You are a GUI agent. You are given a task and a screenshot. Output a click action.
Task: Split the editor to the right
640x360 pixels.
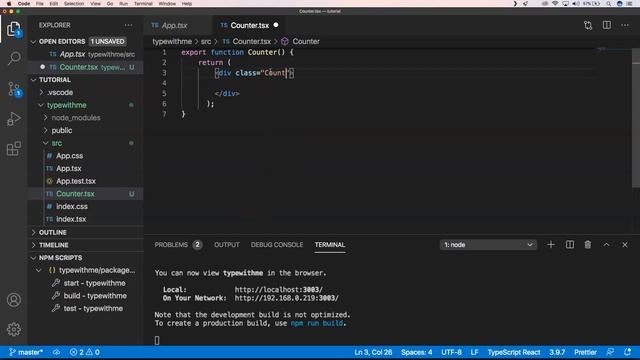pos(607,25)
